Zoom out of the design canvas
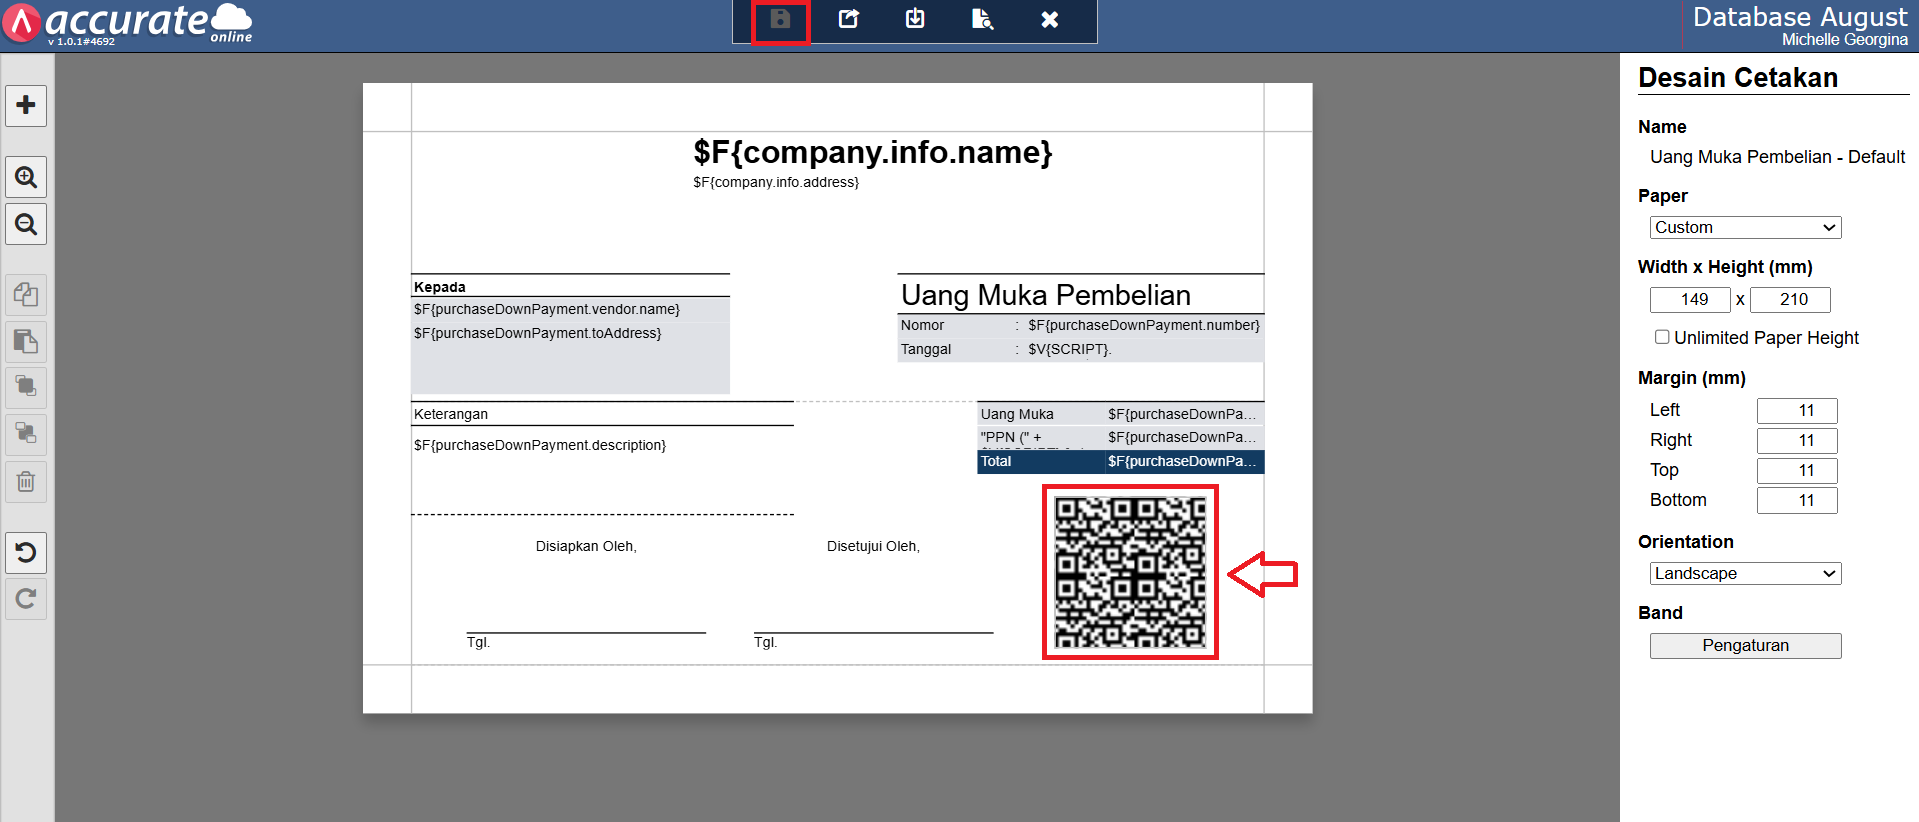Viewport: 1919px width, 822px height. tap(26, 224)
